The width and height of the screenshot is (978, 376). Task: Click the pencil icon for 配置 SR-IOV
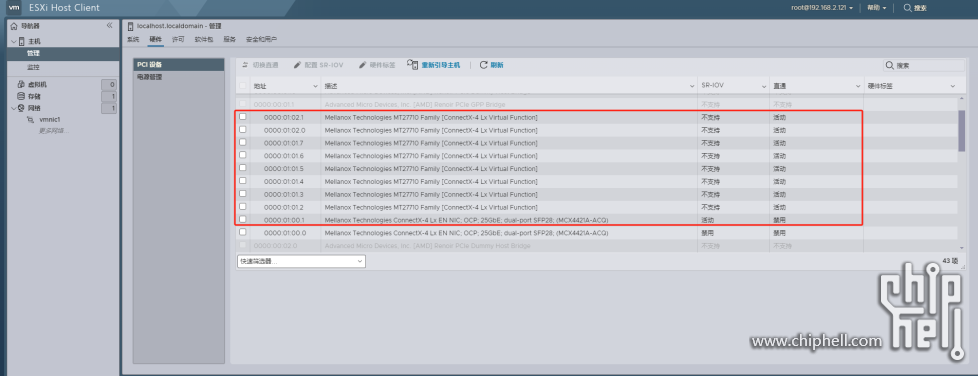tap(297, 65)
